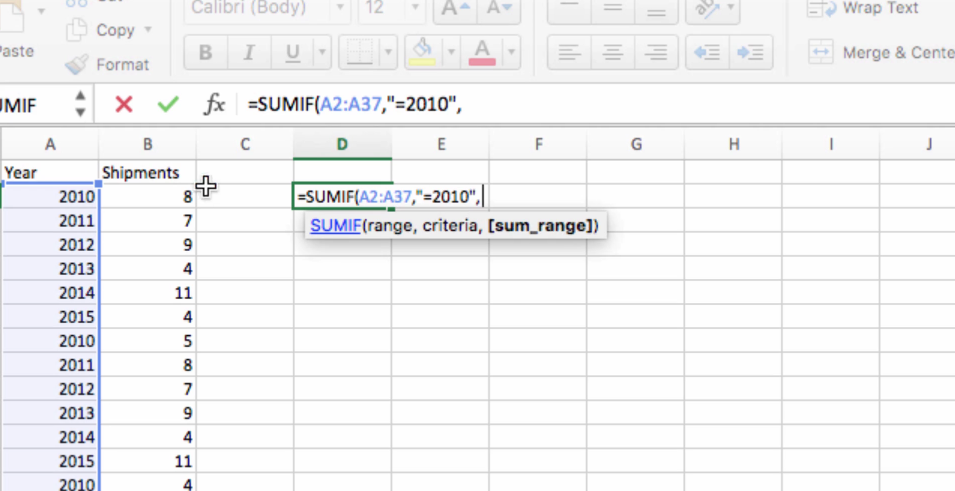
Task: Click the Shipments cell showing 7 for first 2011
Action: 147,221
